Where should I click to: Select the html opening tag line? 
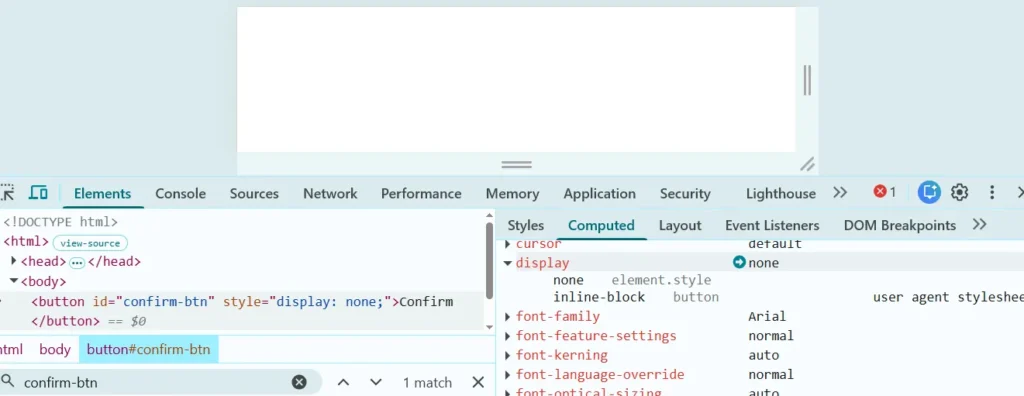pyautogui.click(x=26, y=242)
